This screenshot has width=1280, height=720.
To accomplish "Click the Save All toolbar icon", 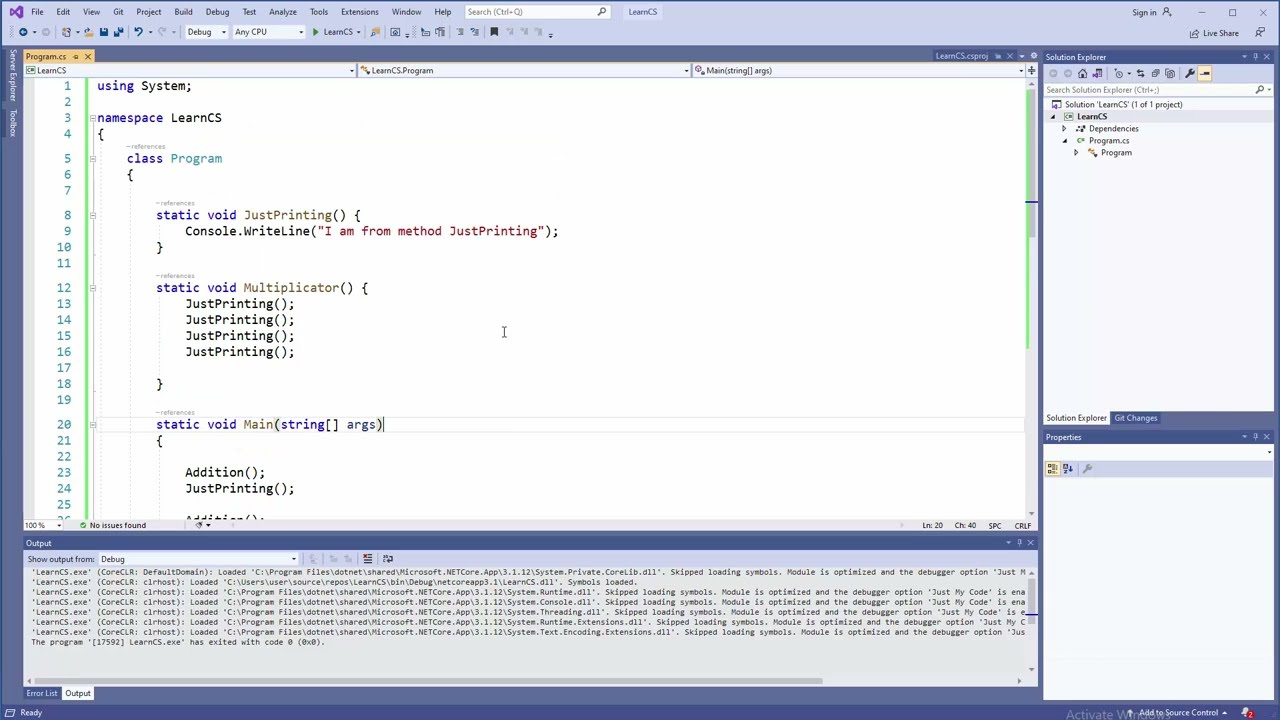I will pos(118,32).
